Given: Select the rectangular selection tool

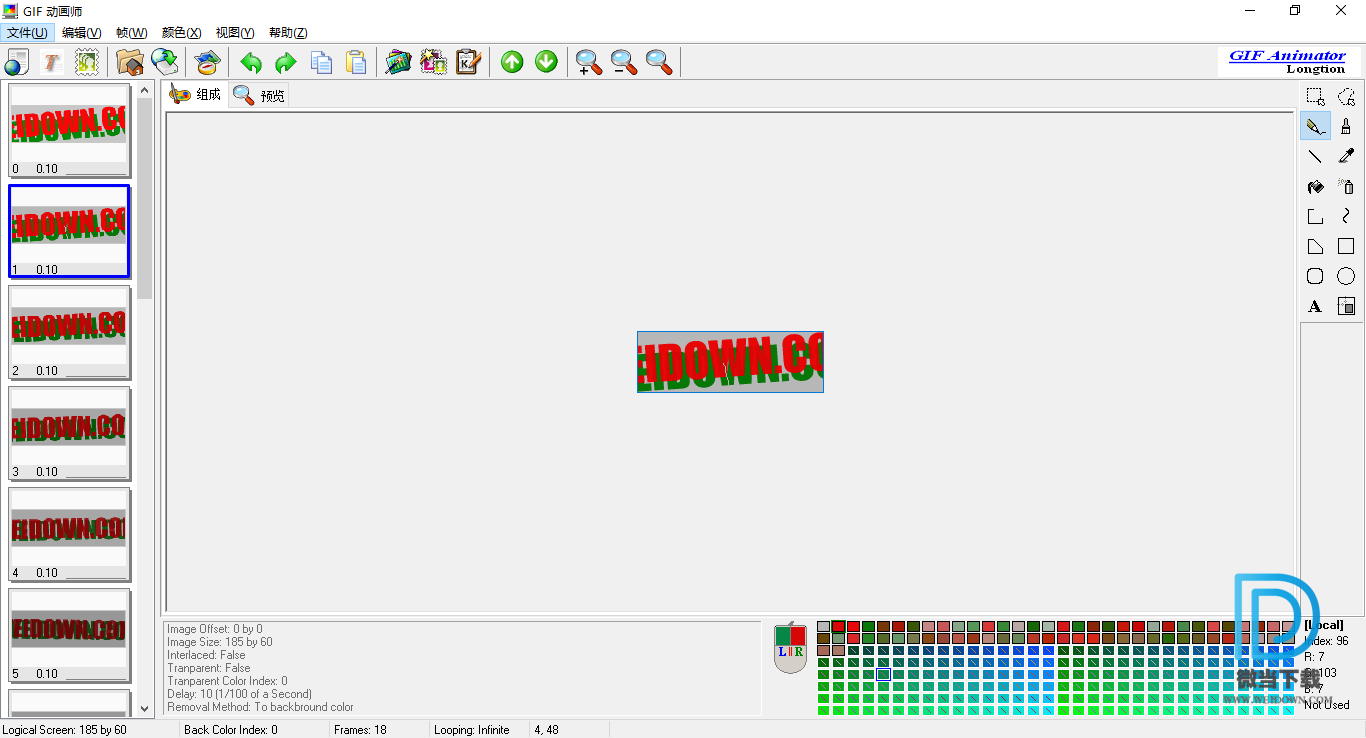Looking at the screenshot, I should 1316,97.
